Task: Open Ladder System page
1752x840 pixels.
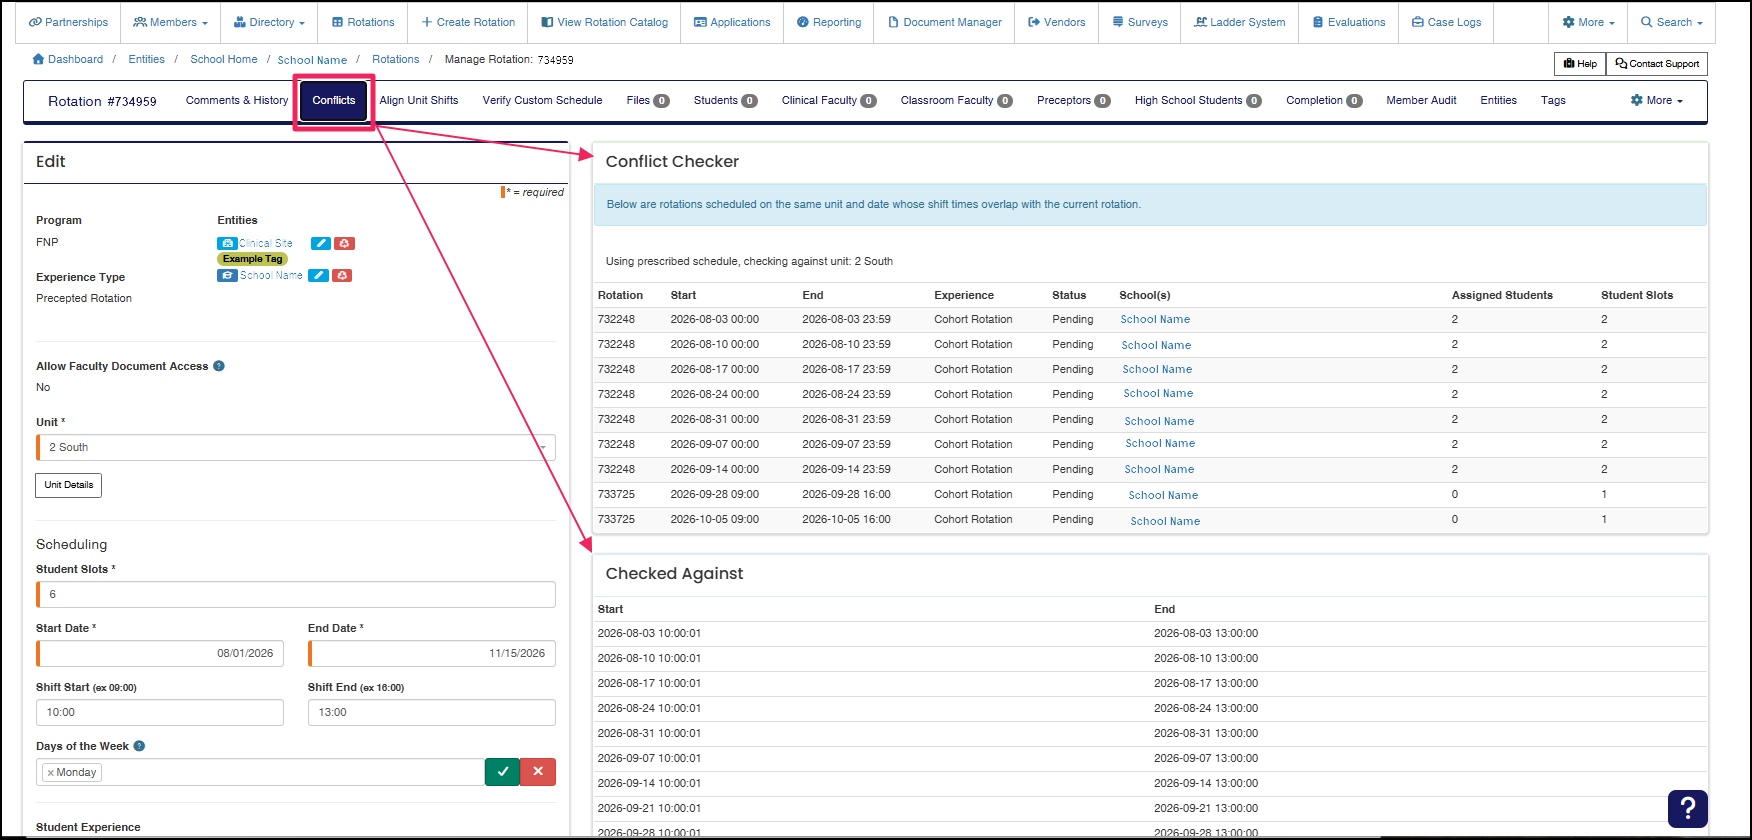Action: click(x=1240, y=22)
